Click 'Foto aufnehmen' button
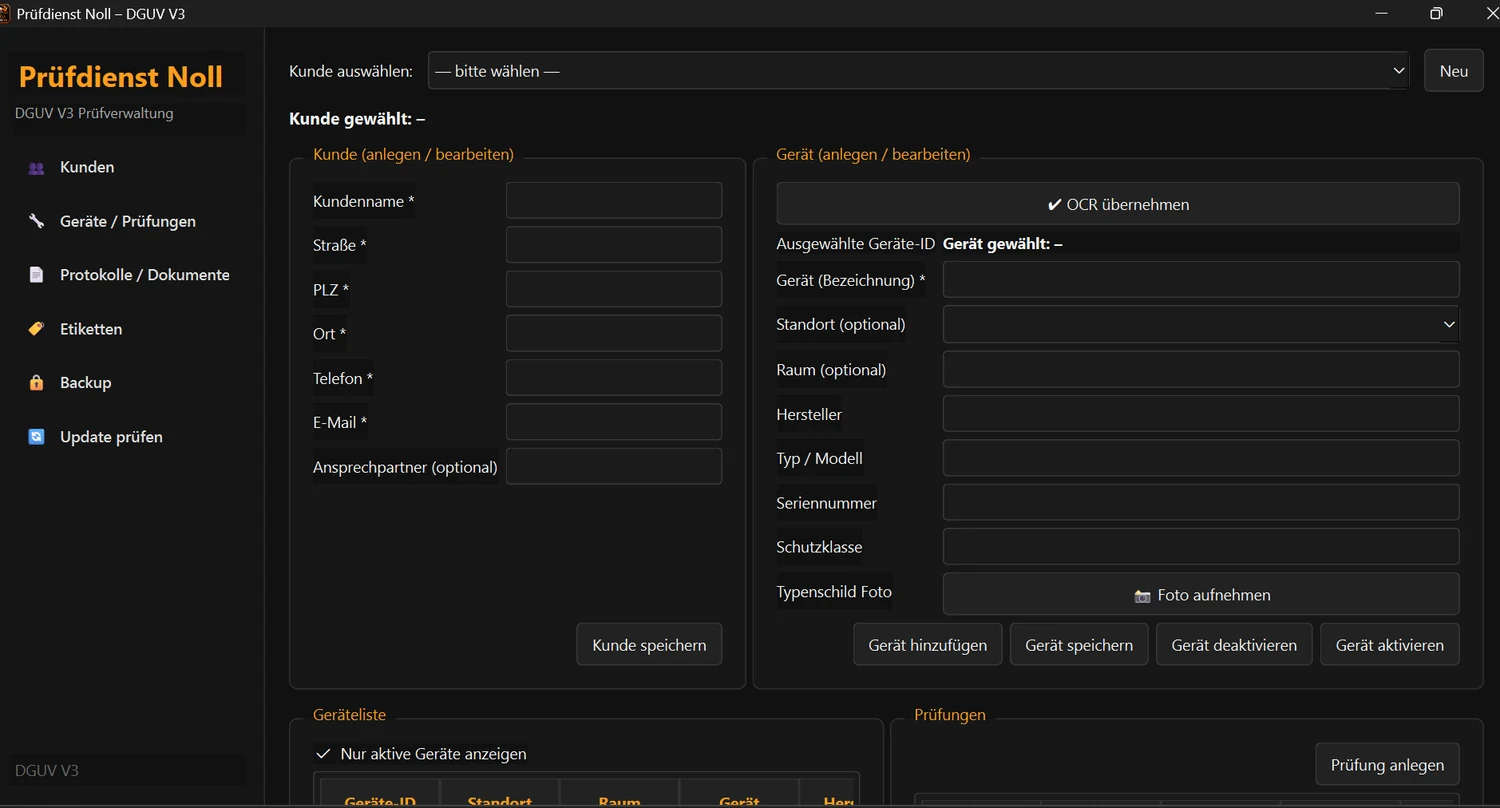The width and height of the screenshot is (1500, 808). (x=1201, y=594)
